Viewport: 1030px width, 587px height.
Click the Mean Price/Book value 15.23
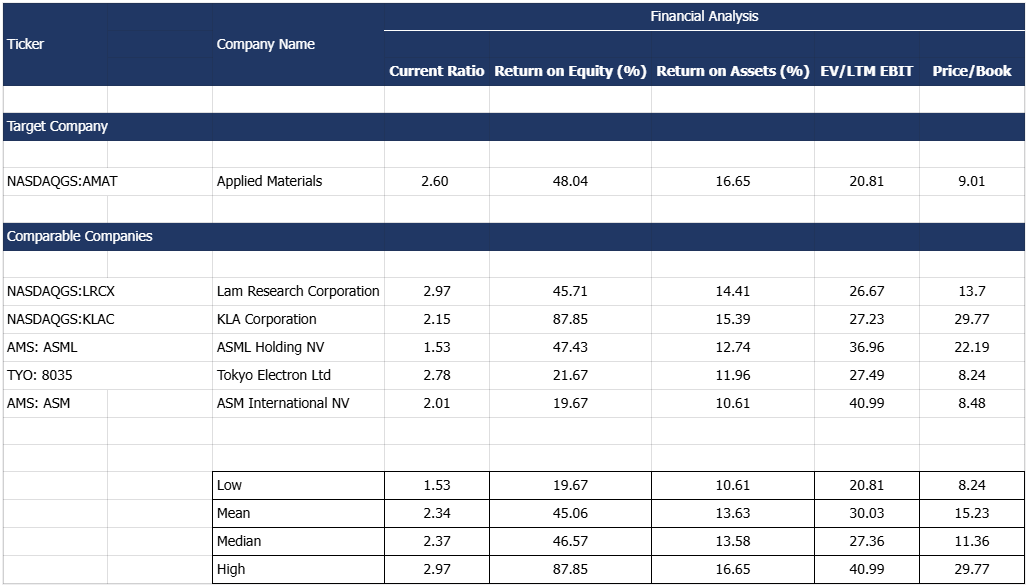[972, 513]
